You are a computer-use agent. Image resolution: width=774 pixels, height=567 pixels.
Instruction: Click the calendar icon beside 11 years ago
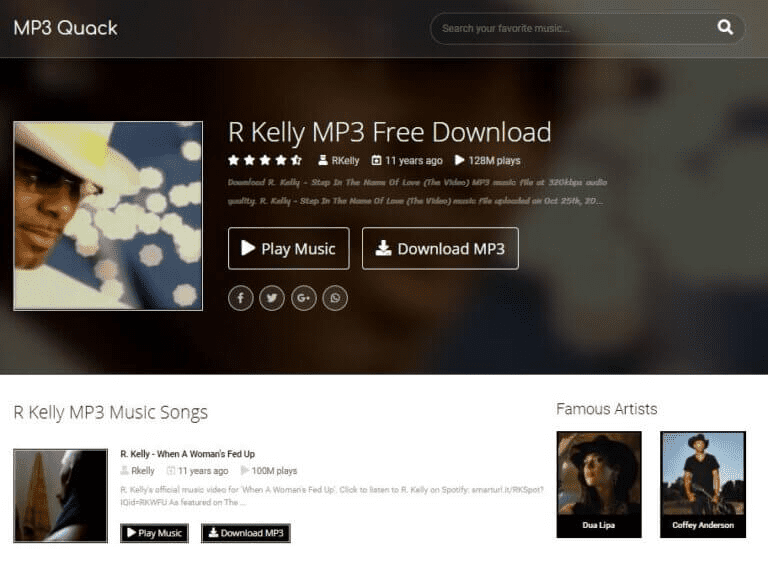coord(376,160)
